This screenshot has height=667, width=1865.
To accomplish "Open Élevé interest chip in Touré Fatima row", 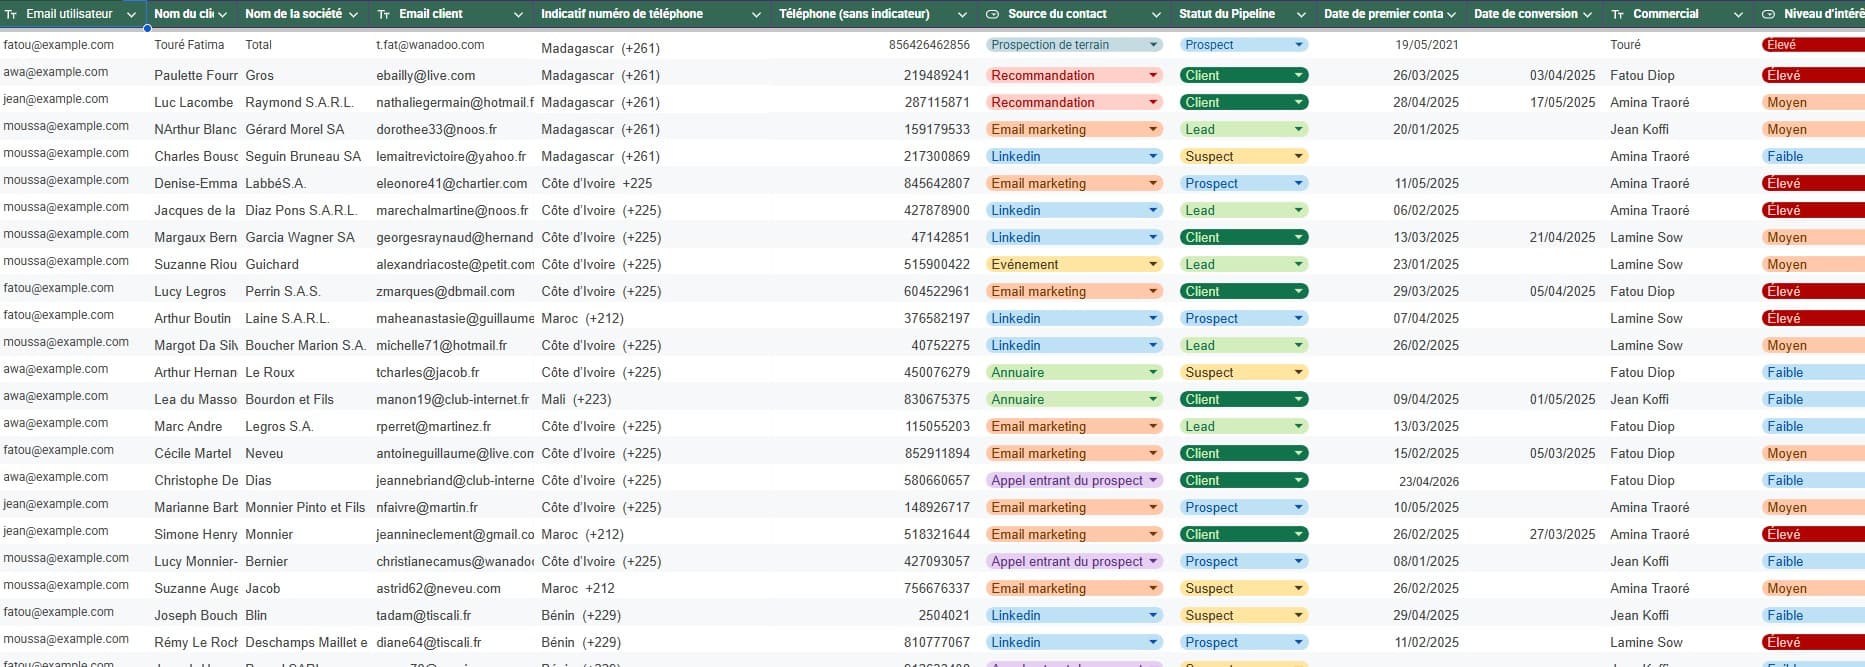I will point(1813,45).
